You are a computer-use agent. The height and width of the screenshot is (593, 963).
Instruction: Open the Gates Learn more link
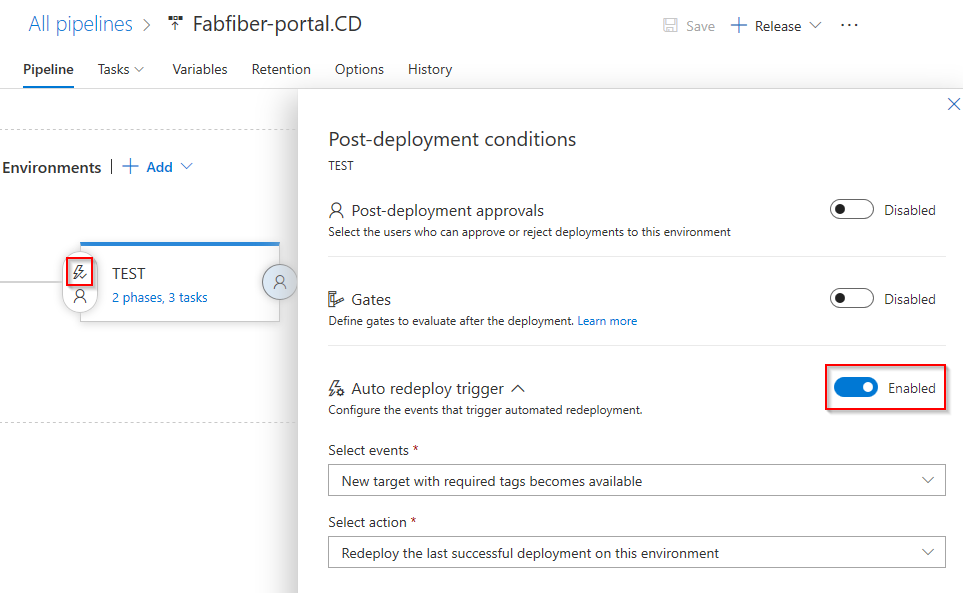click(x=607, y=321)
